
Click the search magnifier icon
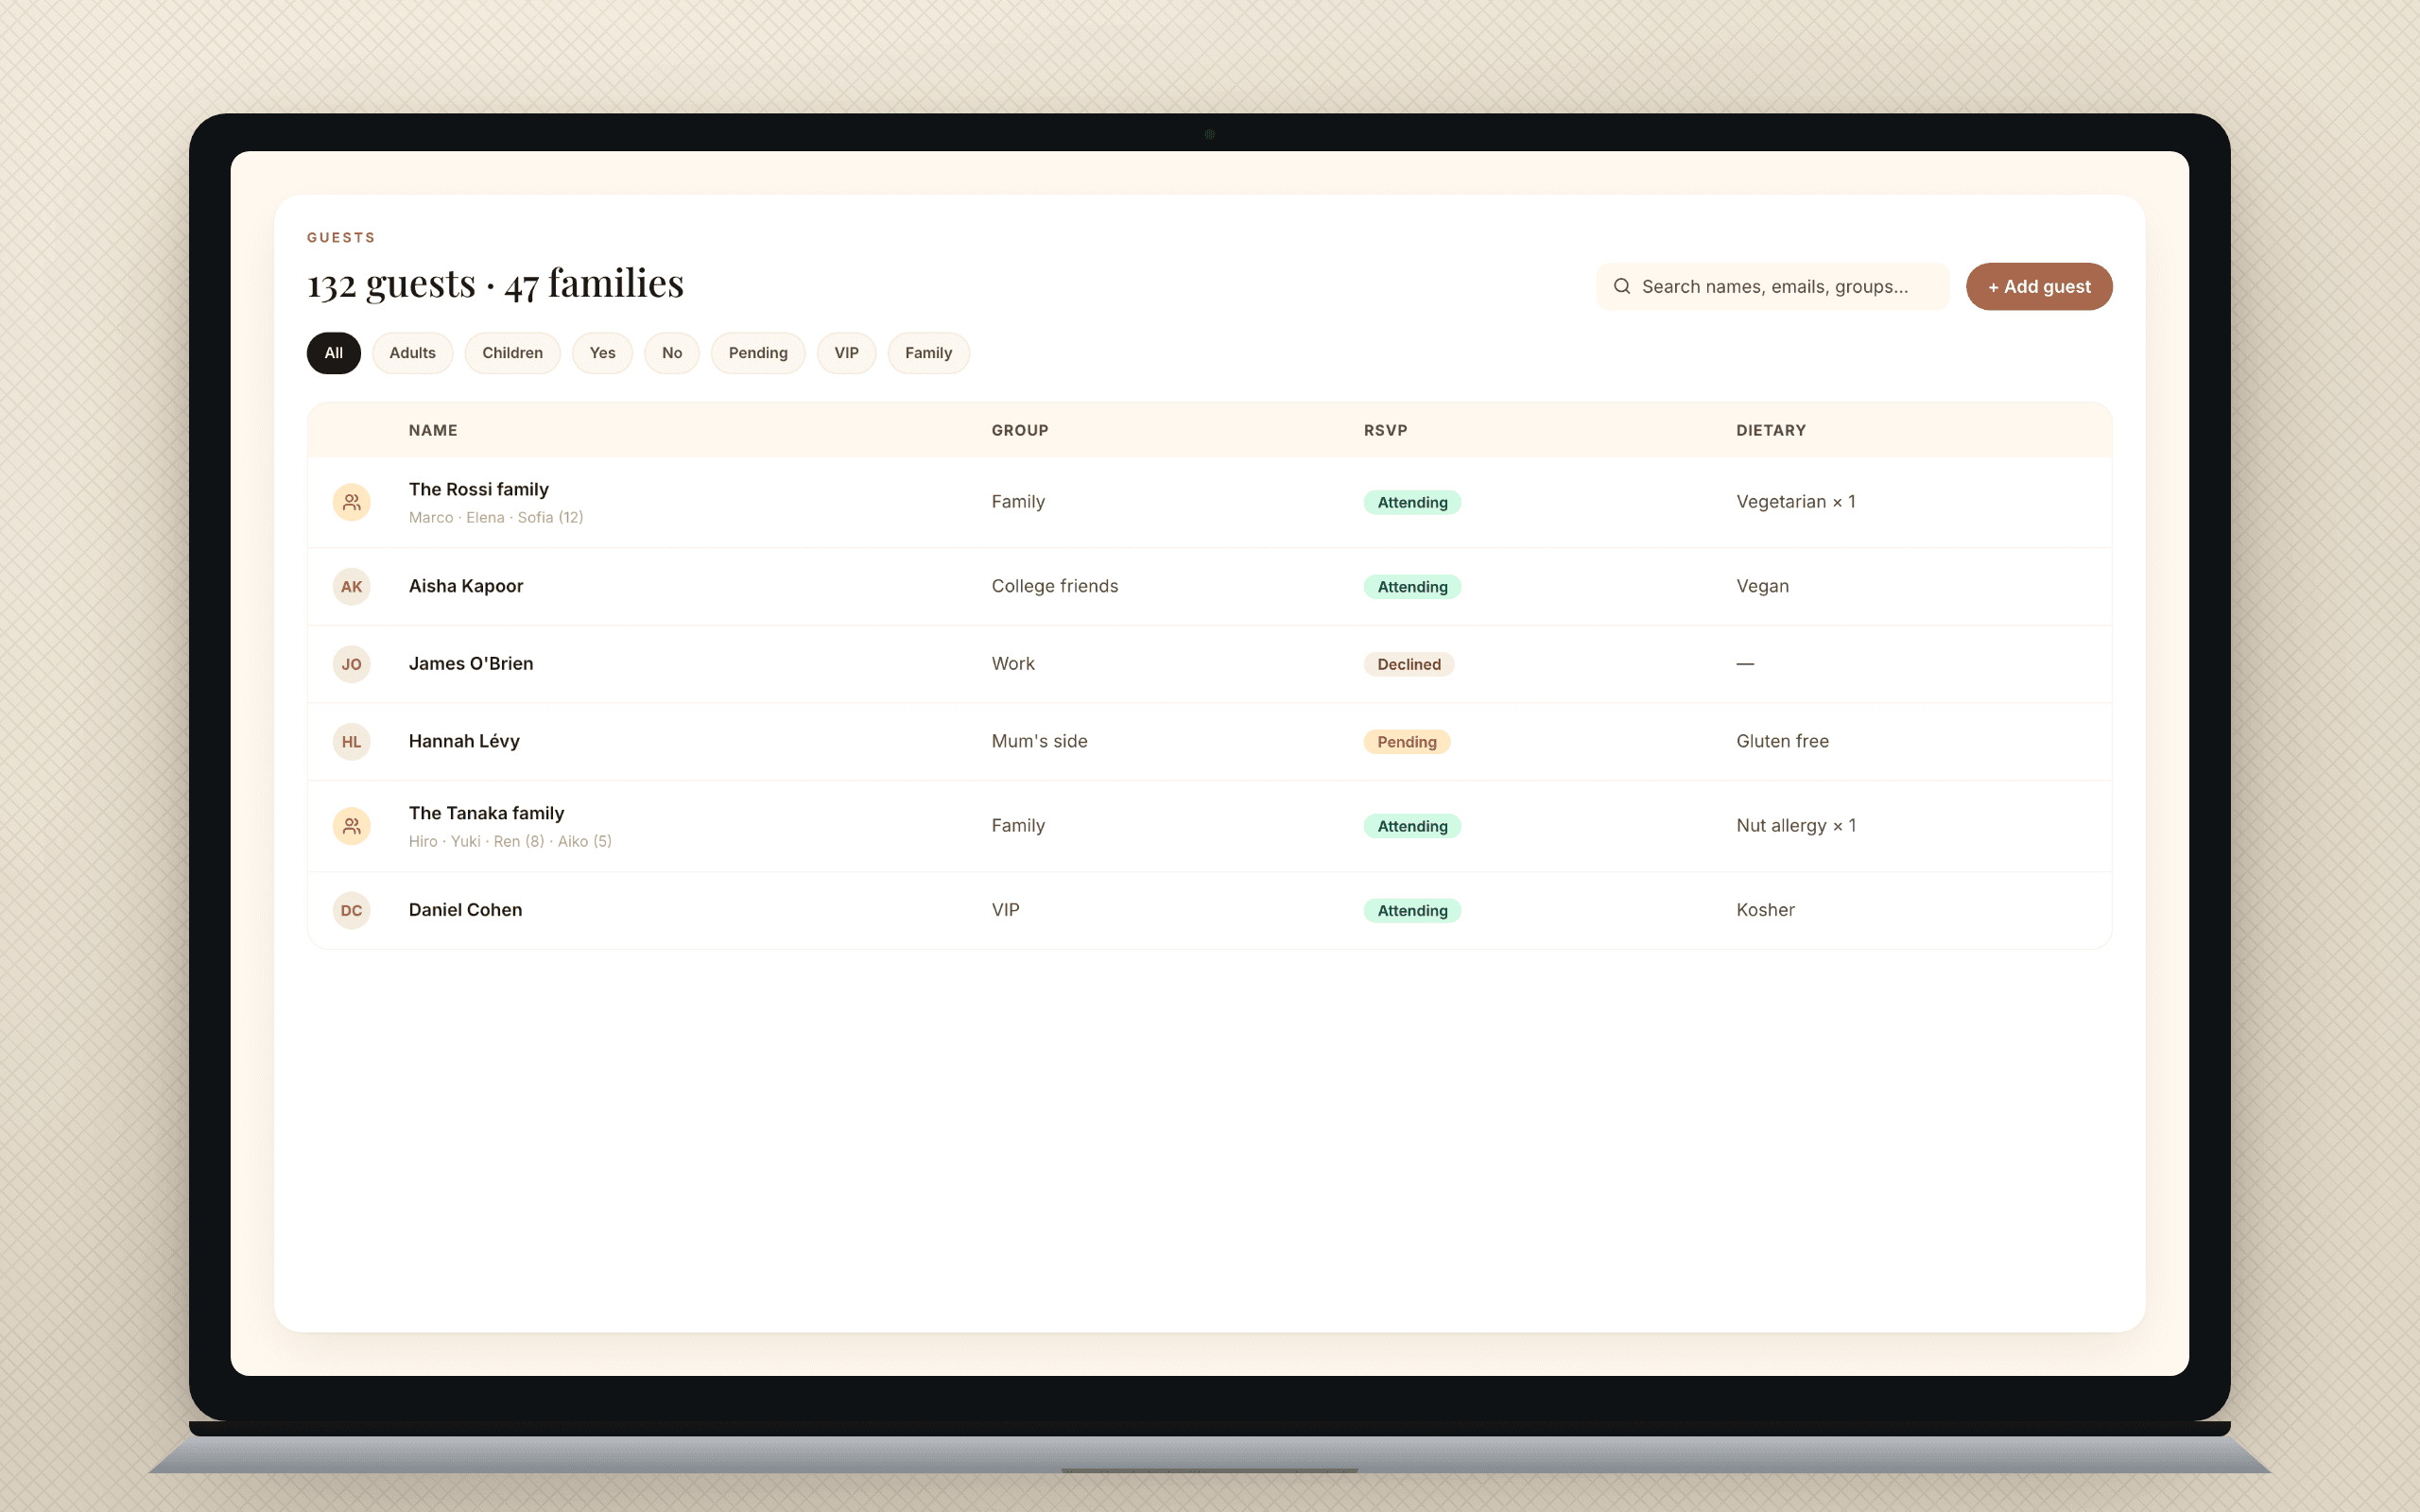pyautogui.click(x=1622, y=286)
